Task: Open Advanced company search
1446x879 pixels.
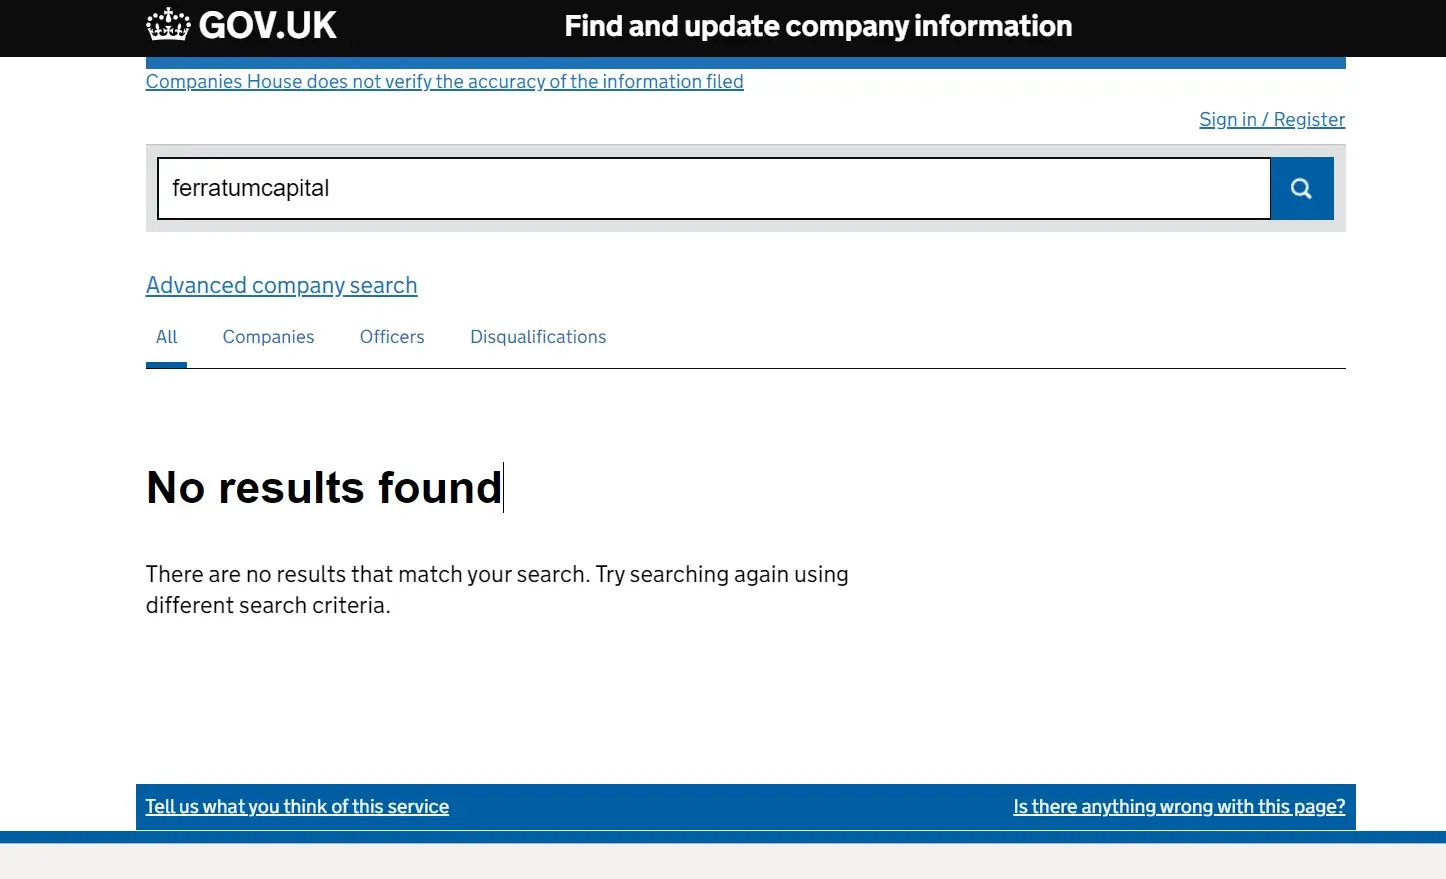Action: tap(281, 285)
